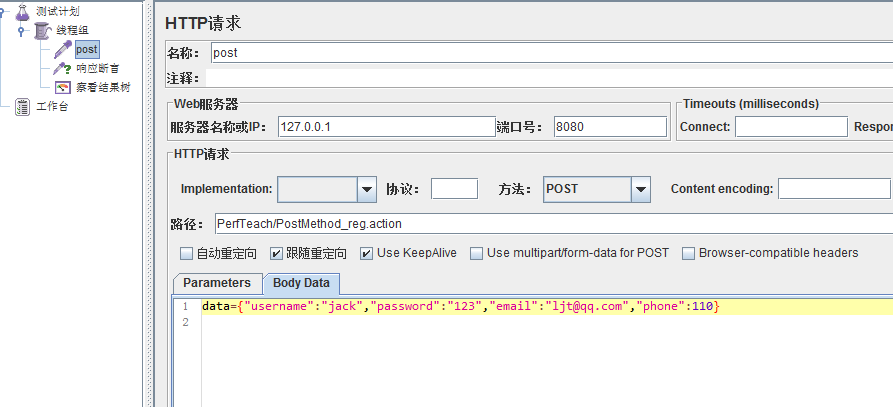Click the thread spool icon of 线程组
This screenshot has width=893, height=407.
tap(43, 30)
